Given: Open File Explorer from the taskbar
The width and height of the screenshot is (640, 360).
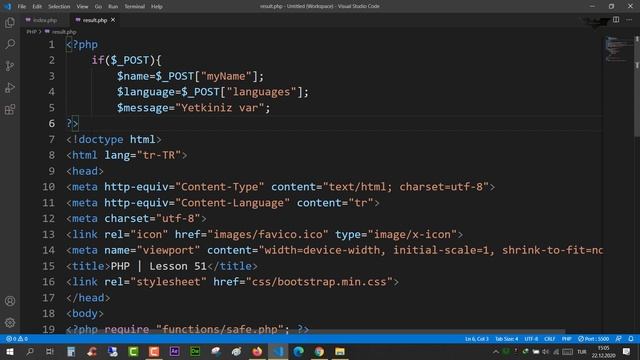Looking at the screenshot, I should (340, 351).
